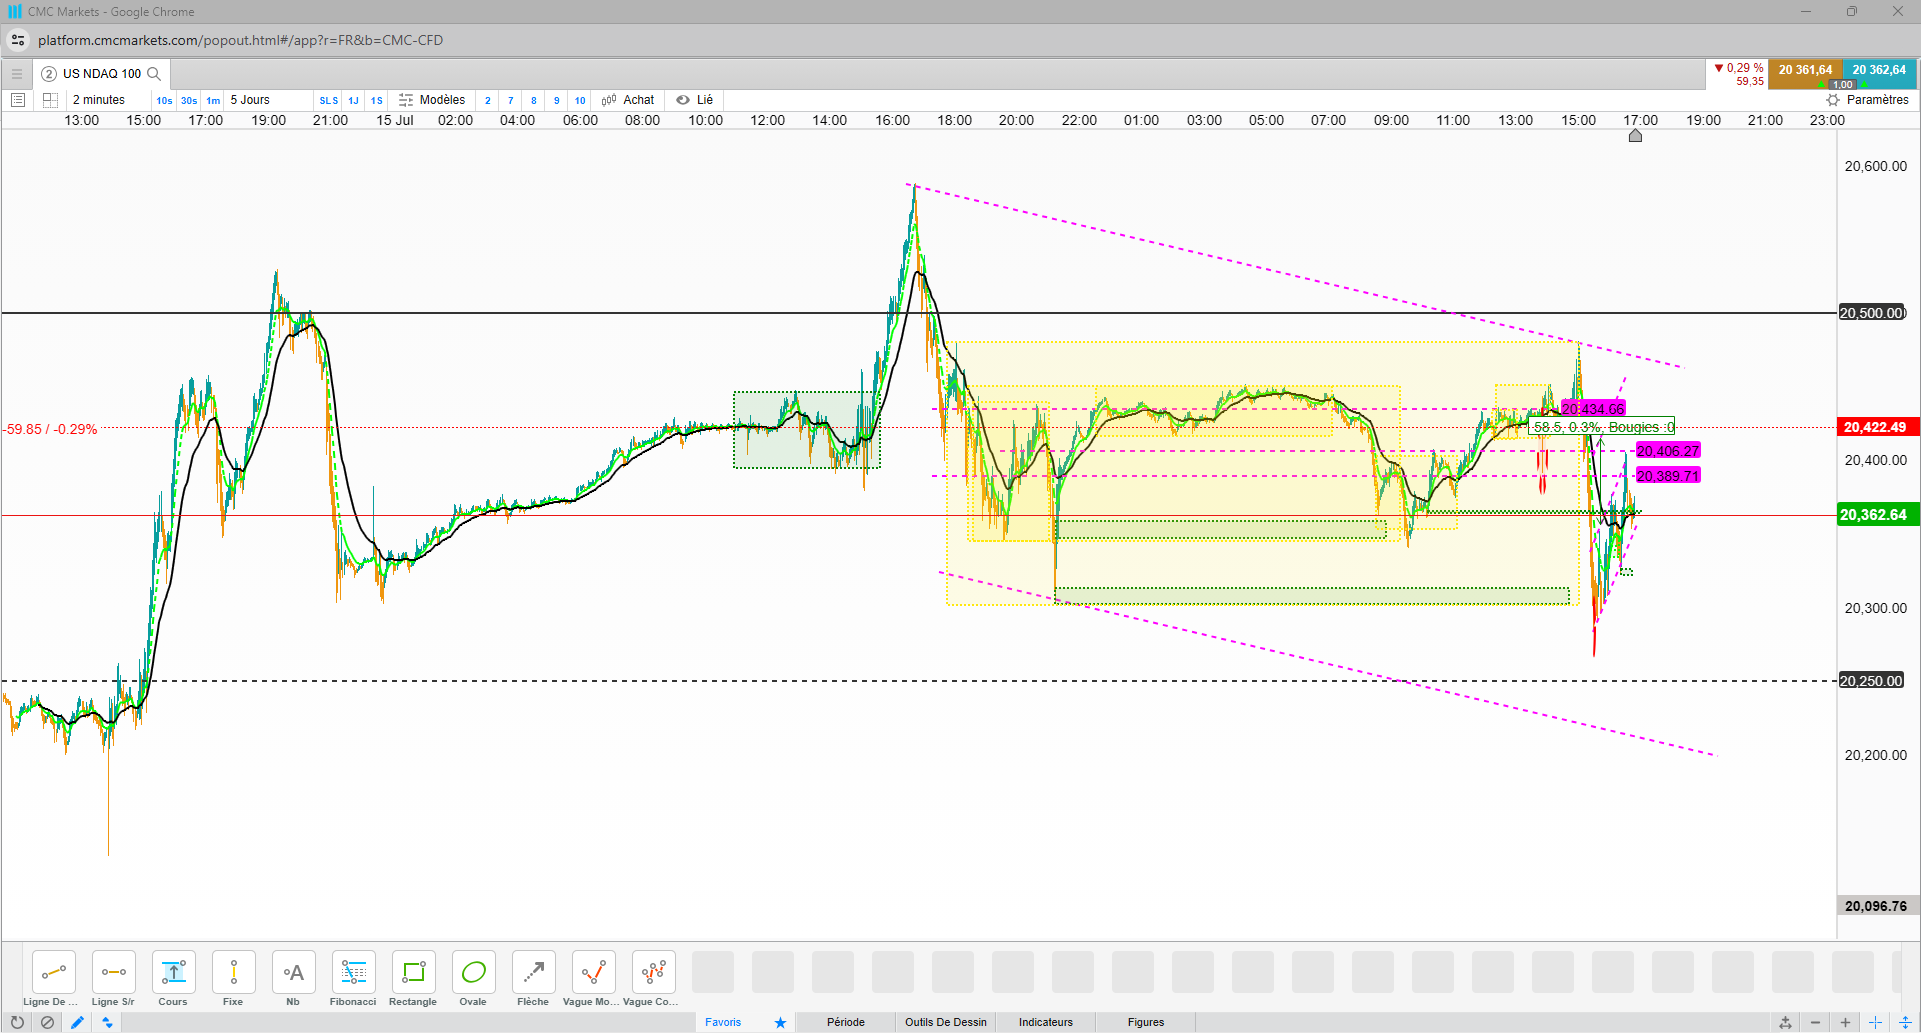Click the Achat button
Screen dimensions: 1921x1033
(628, 100)
